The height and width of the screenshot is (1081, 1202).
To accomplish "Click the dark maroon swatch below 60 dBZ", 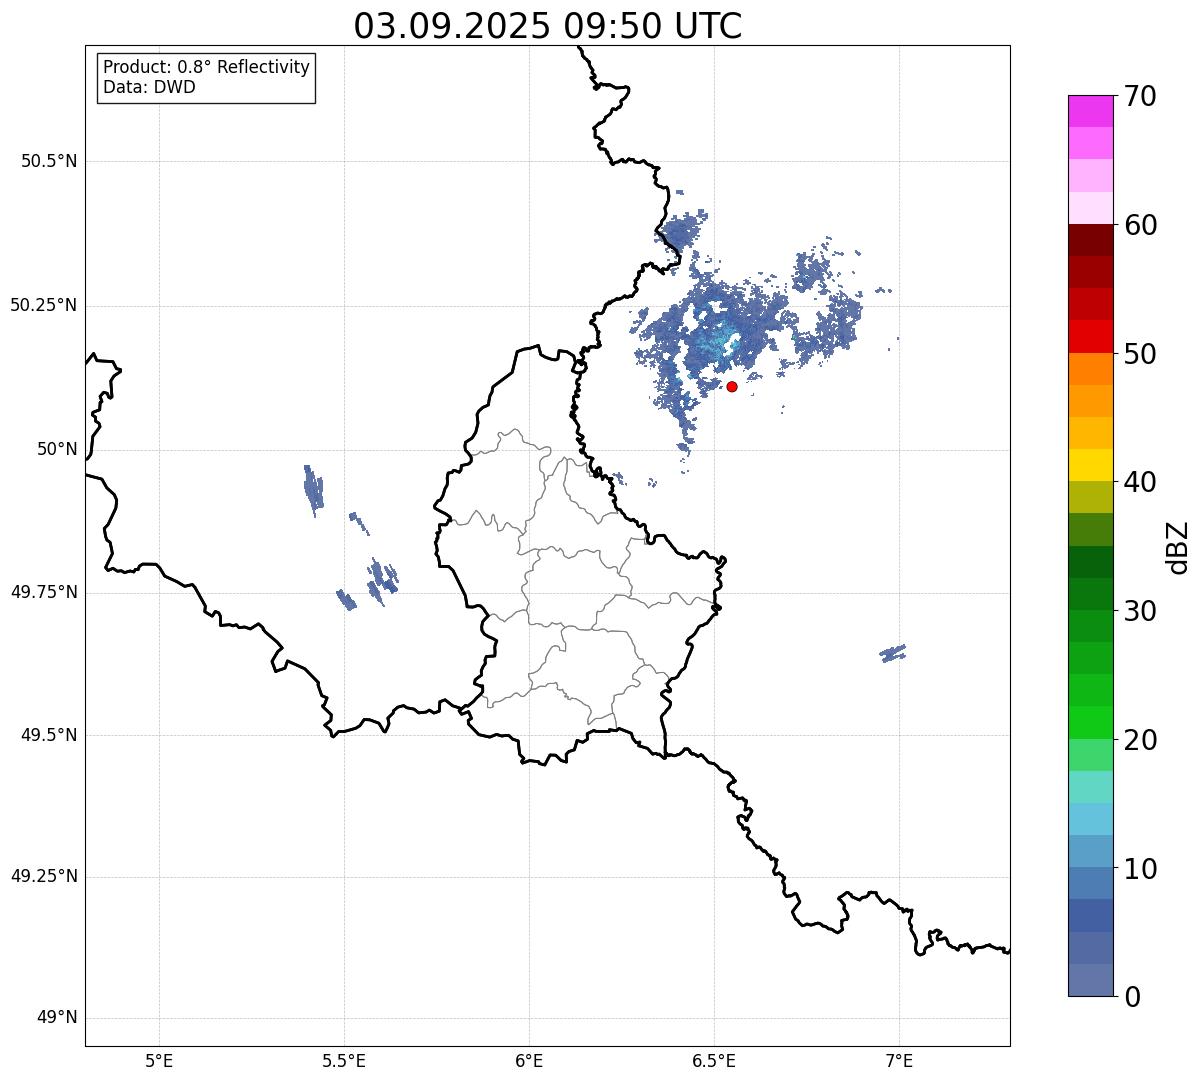I will coord(1091,240).
